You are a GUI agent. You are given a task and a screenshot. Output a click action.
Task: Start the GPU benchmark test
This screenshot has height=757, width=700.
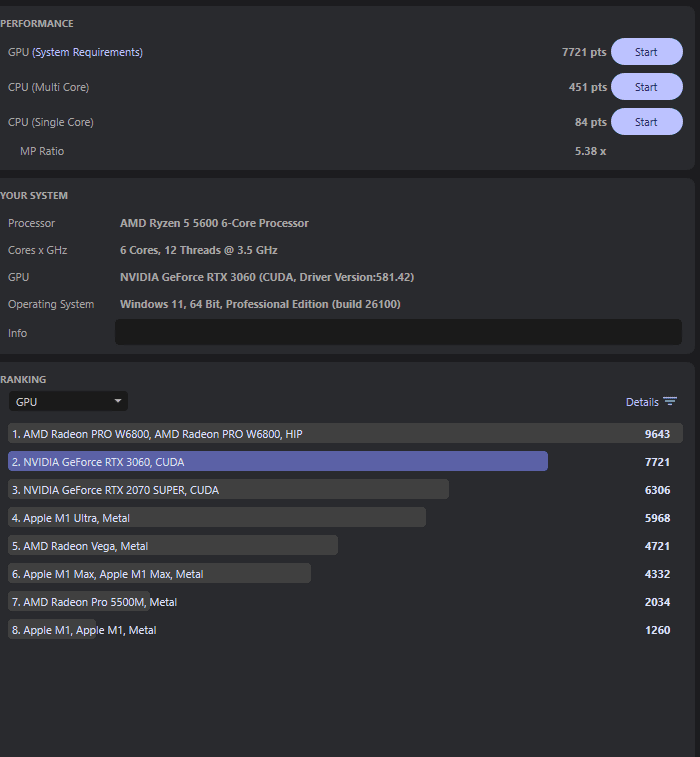click(x=646, y=52)
